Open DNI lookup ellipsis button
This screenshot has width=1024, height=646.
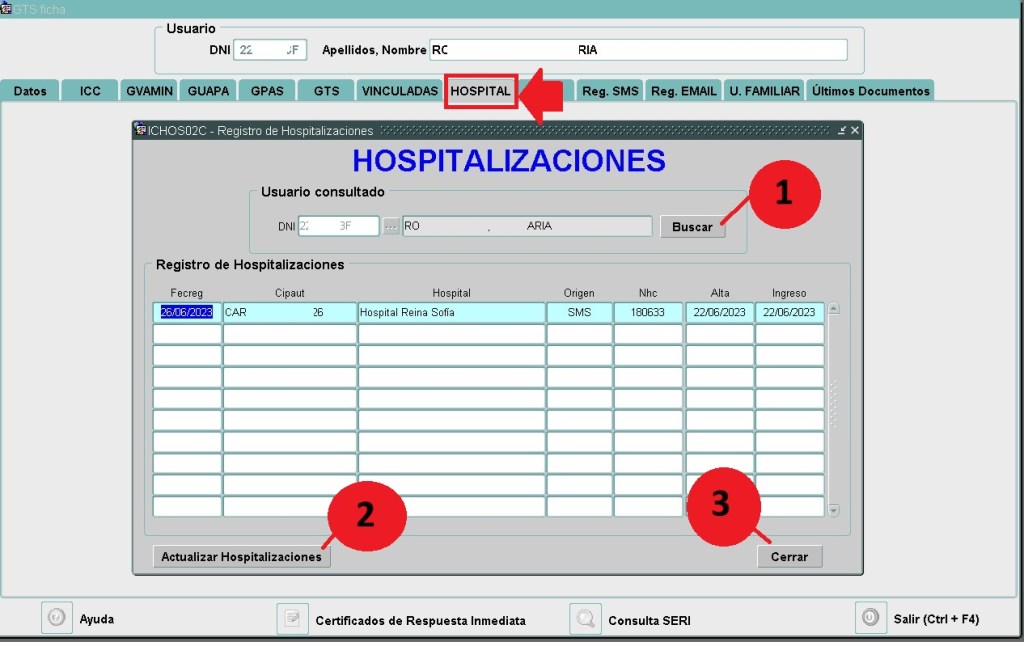[391, 226]
